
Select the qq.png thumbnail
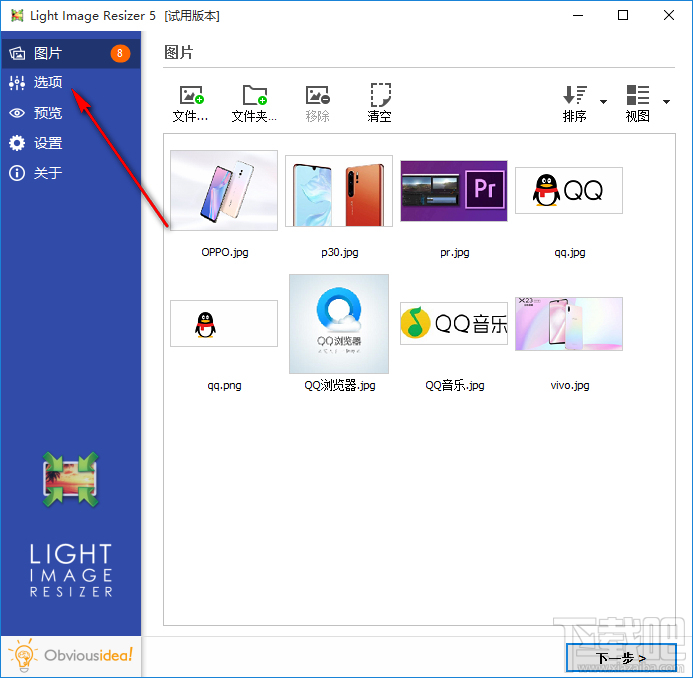pyautogui.click(x=224, y=324)
